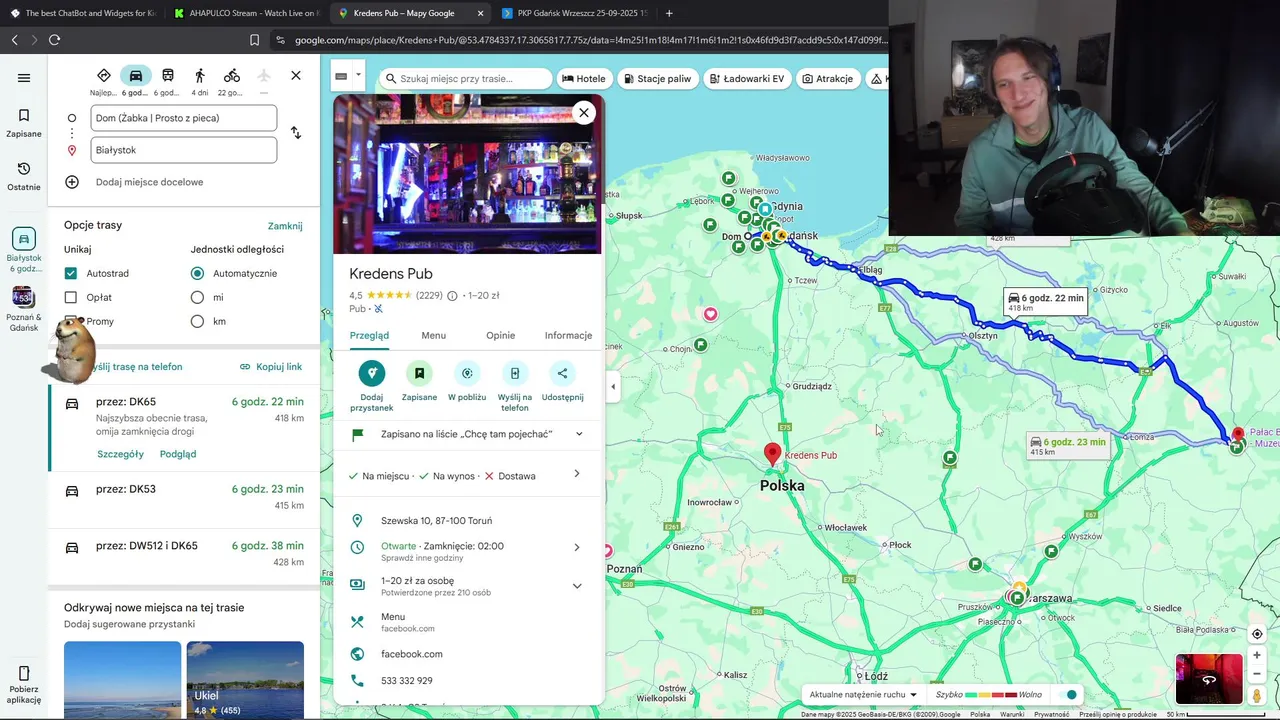Uncheck the Autostrad avoid checkbox
The image size is (1280, 720).
click(x=70, y=273)
